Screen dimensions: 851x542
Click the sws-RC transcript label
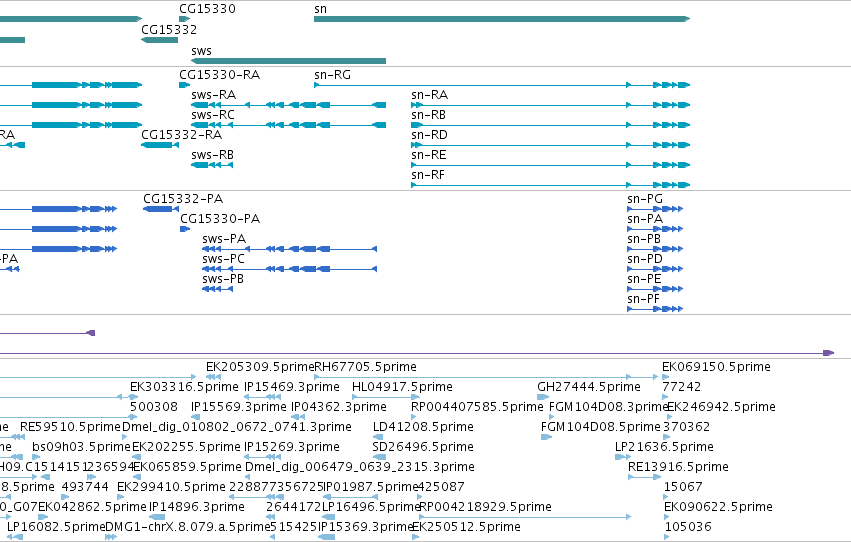[213, 115]
